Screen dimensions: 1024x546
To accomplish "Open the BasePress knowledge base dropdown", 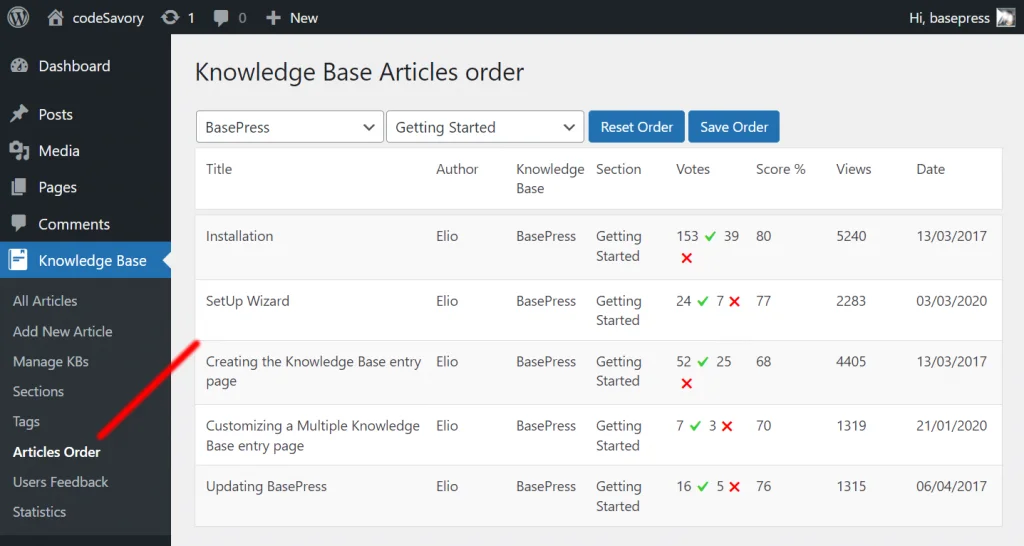I will (289, 127).
